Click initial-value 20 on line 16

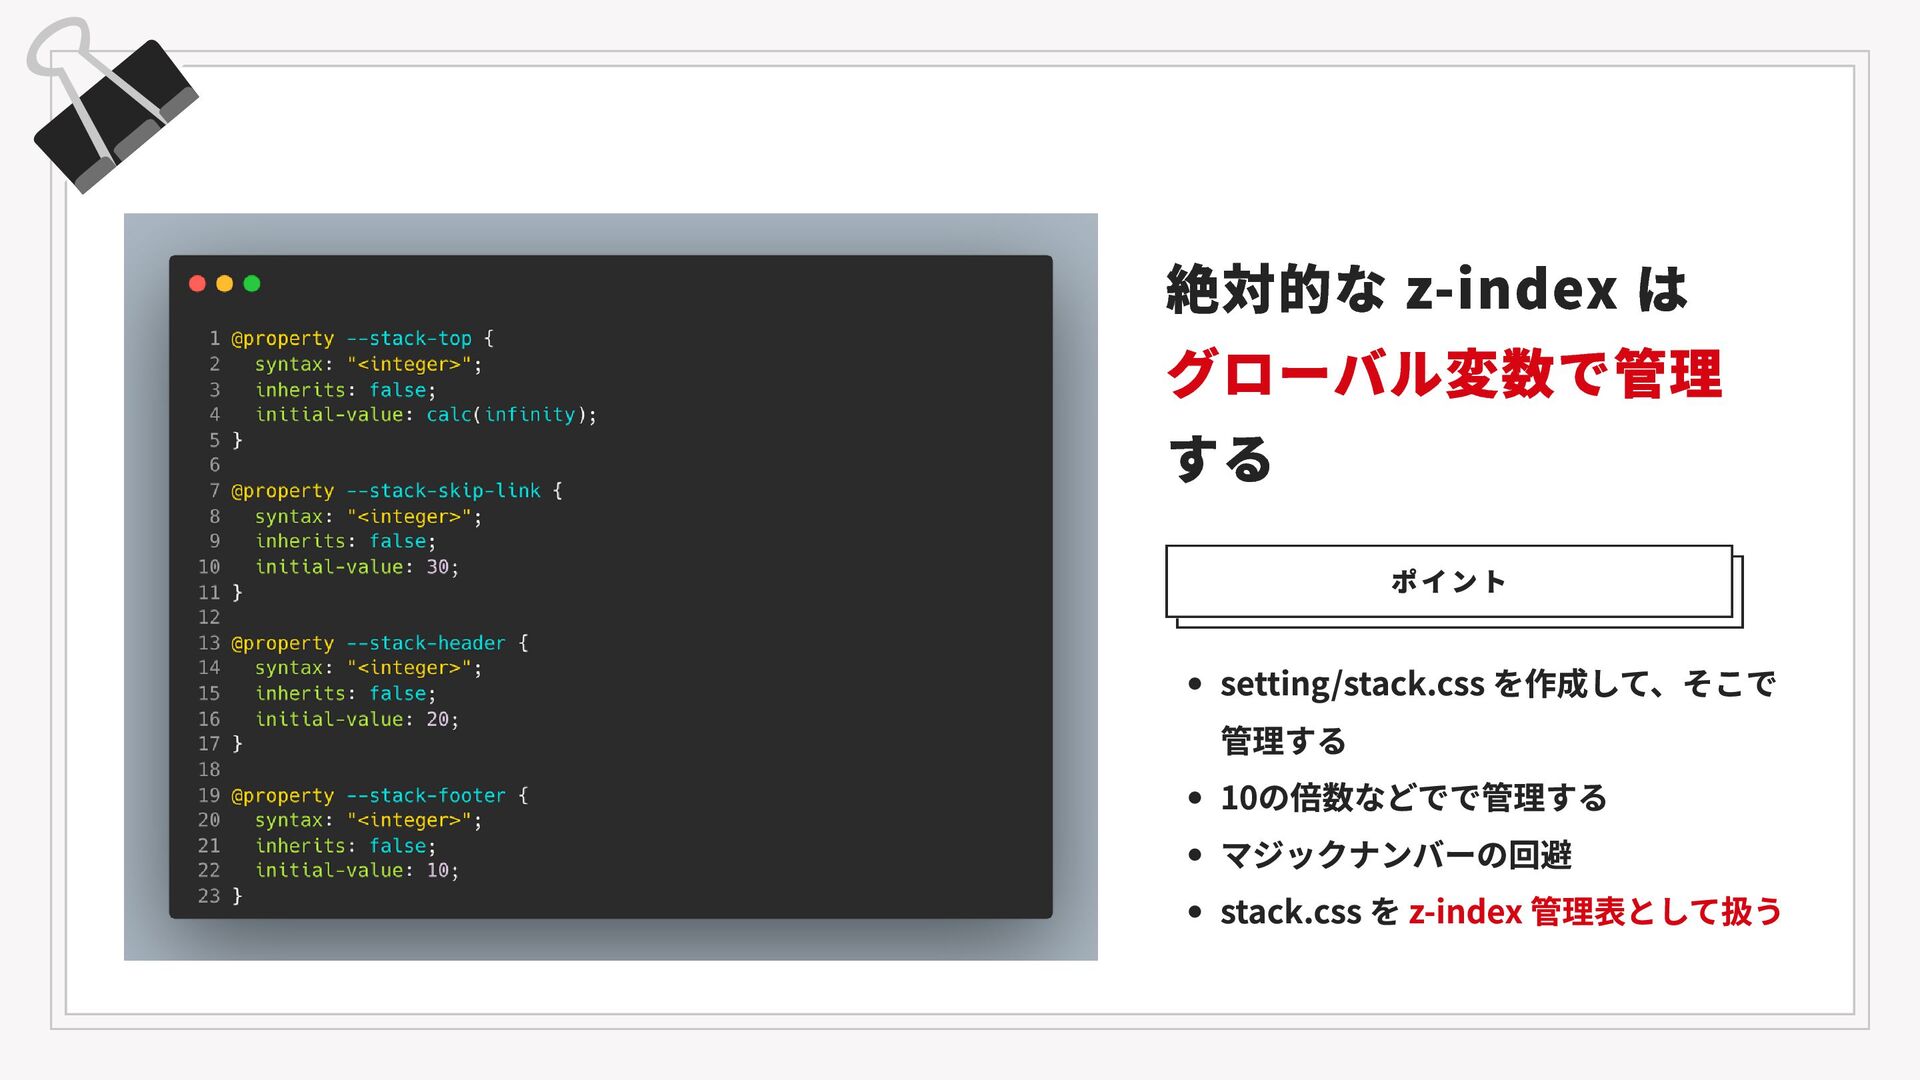point(438,719)
